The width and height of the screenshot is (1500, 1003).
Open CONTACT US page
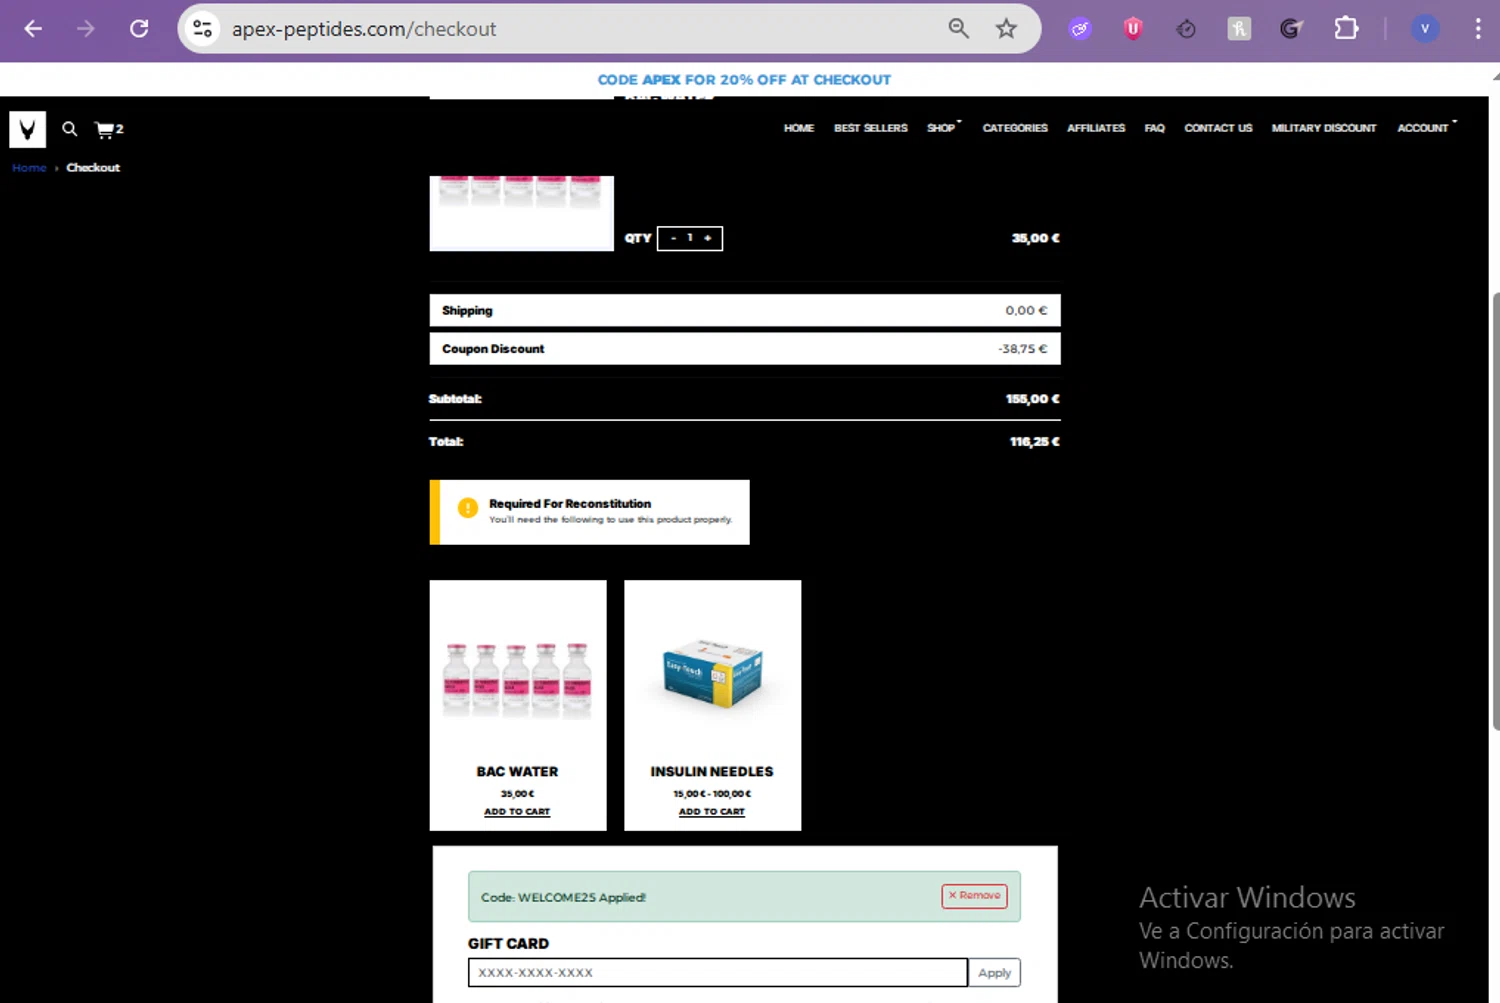pos(1218,128)
